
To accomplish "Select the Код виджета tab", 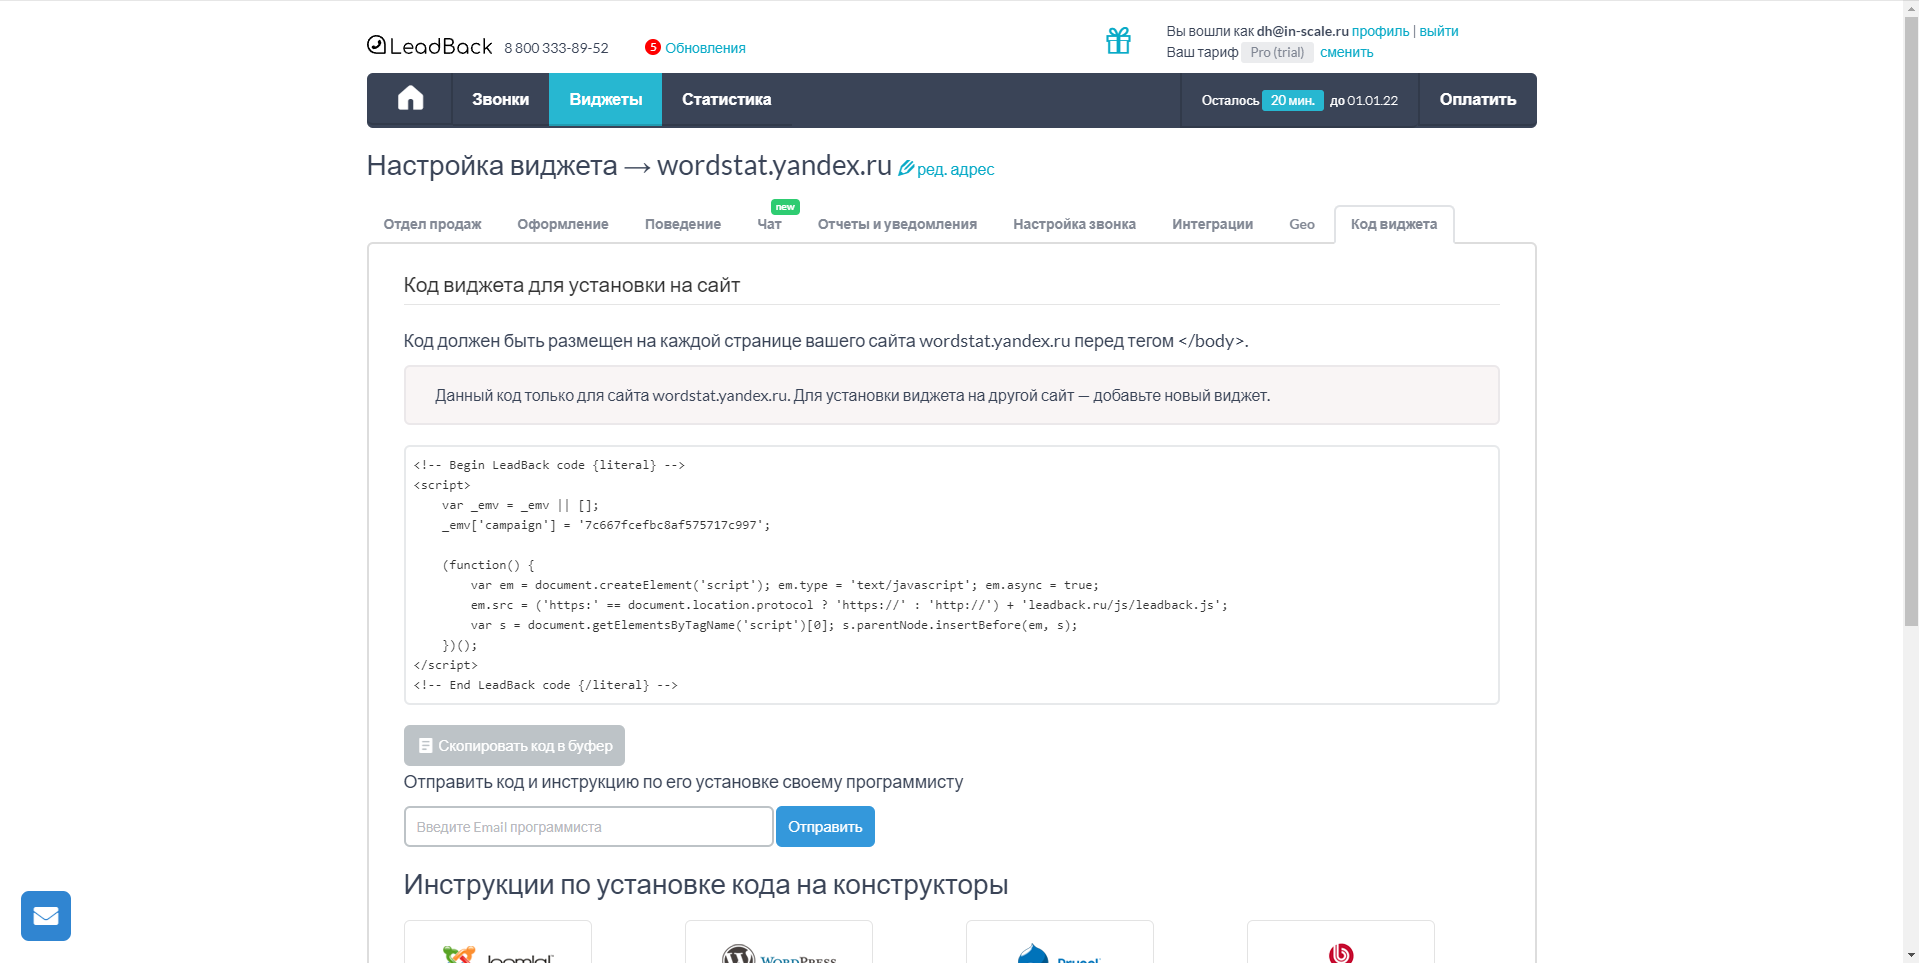I will [1394, 224].
